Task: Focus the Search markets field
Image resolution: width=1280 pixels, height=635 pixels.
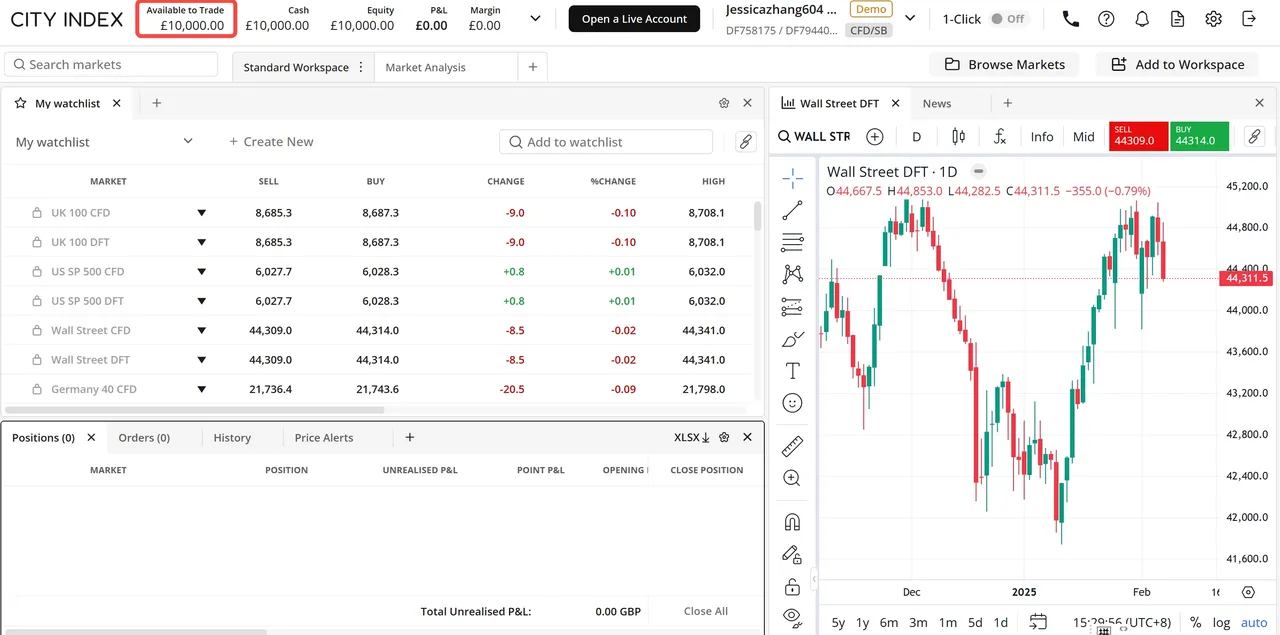Action: pos(111,64)
